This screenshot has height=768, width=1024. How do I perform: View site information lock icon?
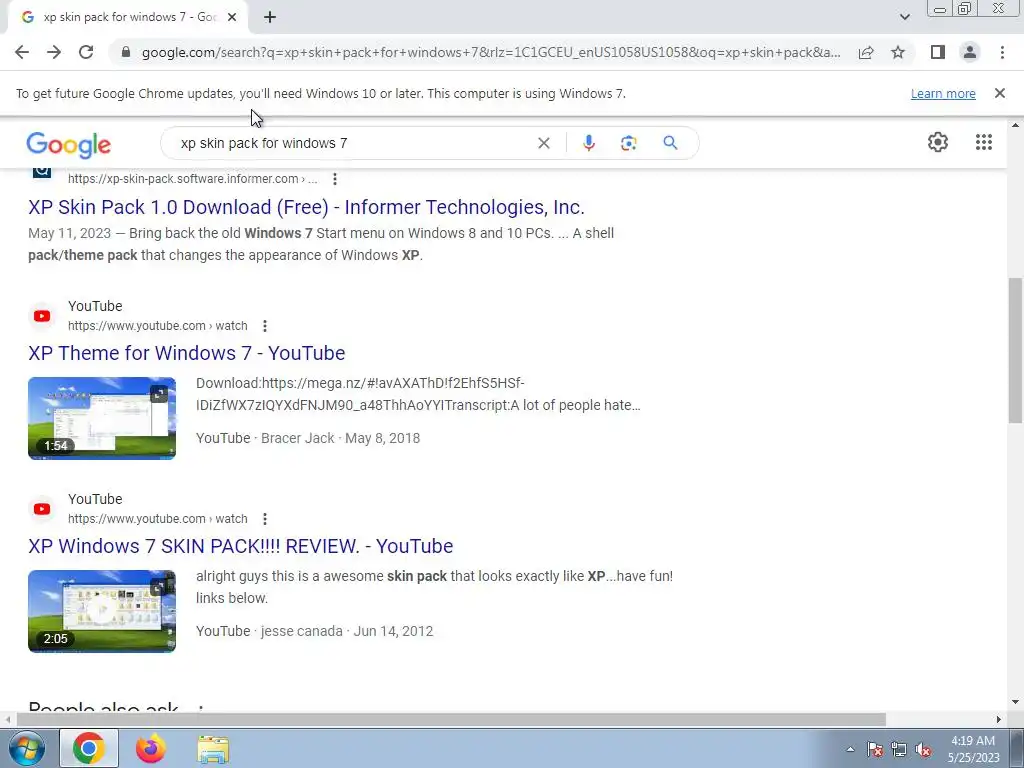(x=126, y=52)
